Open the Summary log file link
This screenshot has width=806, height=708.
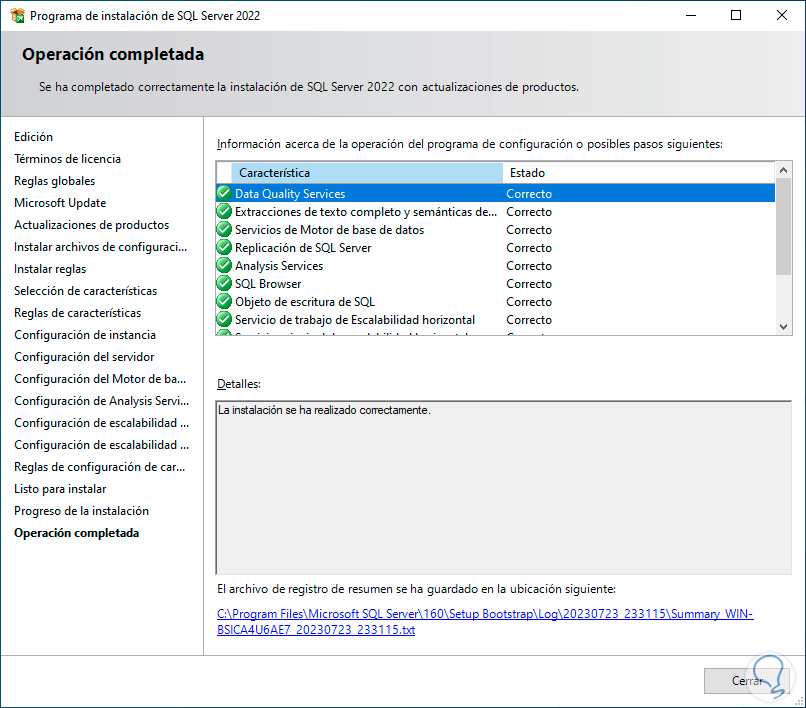click(x=485, y=622)
